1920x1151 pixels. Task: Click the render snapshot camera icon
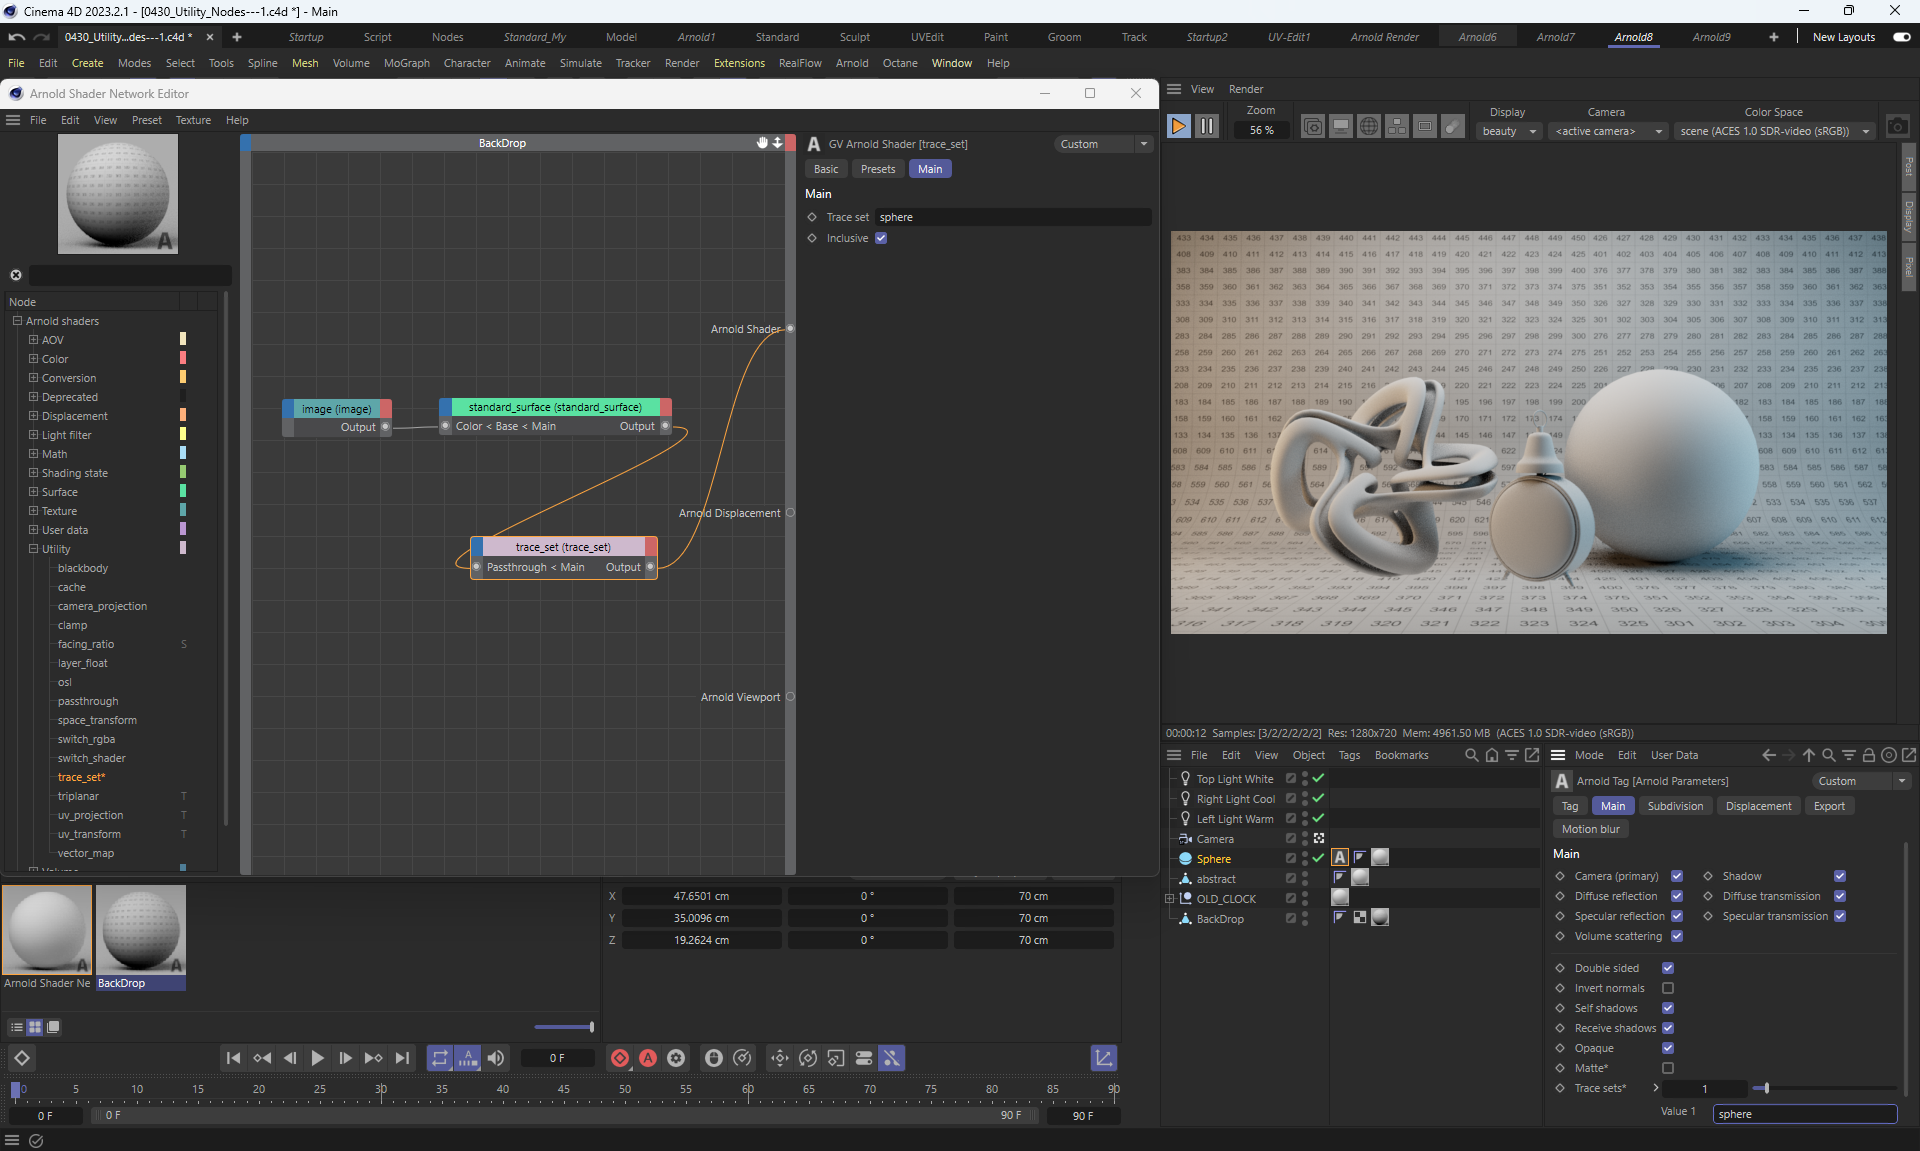pyautogui.click(x=1896, y=127)
